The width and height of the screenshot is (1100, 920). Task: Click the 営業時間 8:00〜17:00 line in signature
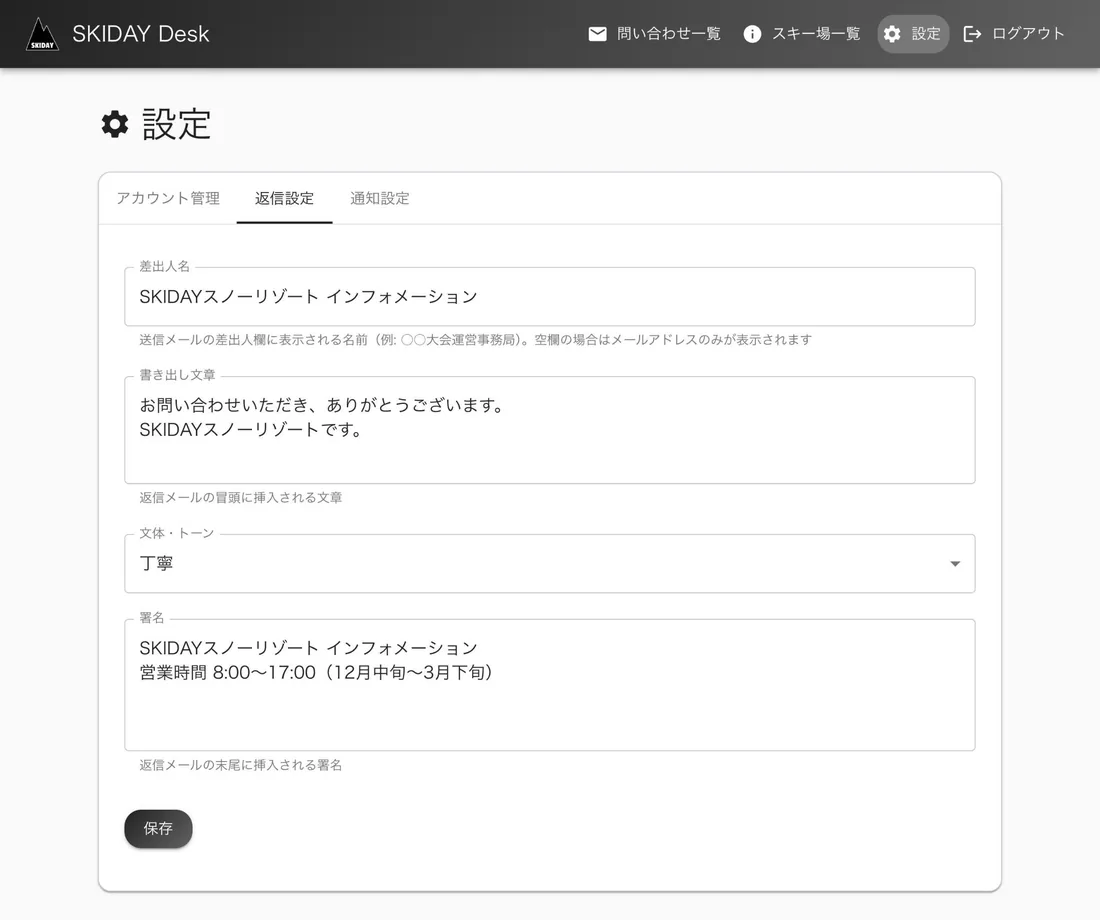[318, 672]
